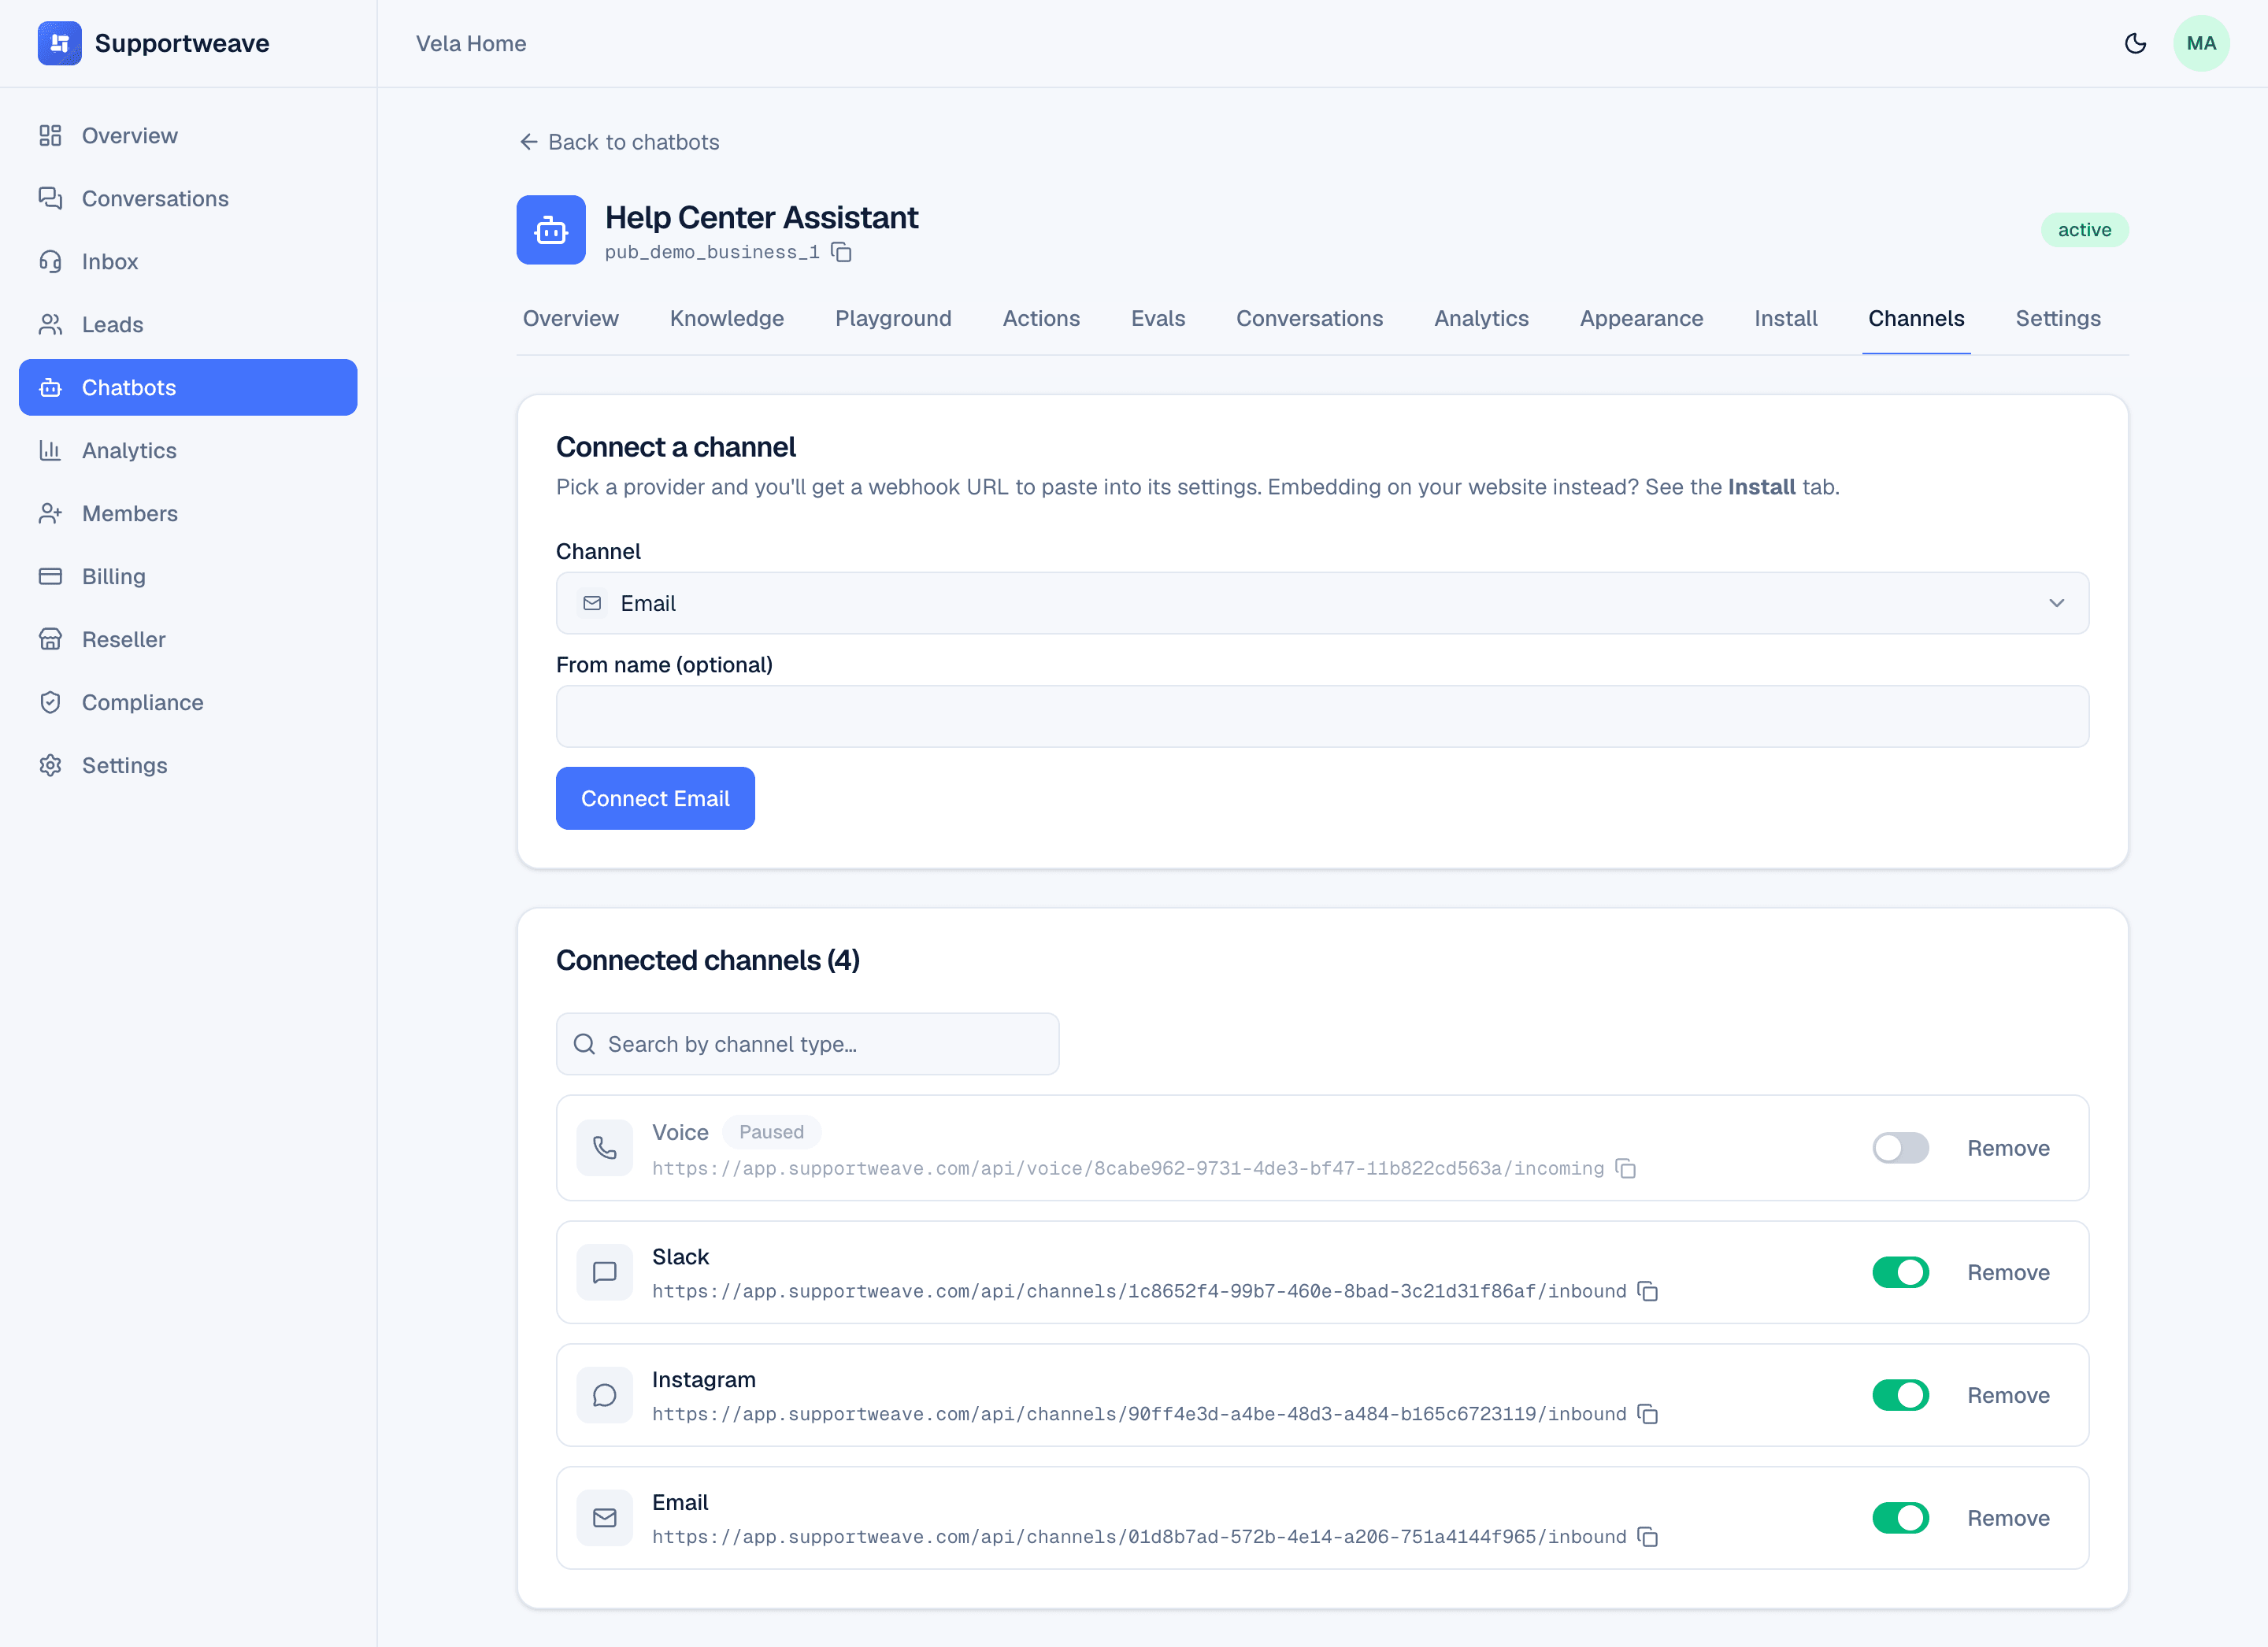The width and height of the screenshot is (2268, 1647).
Task: Click the Voice phone icon
Action: point(605,1147)
